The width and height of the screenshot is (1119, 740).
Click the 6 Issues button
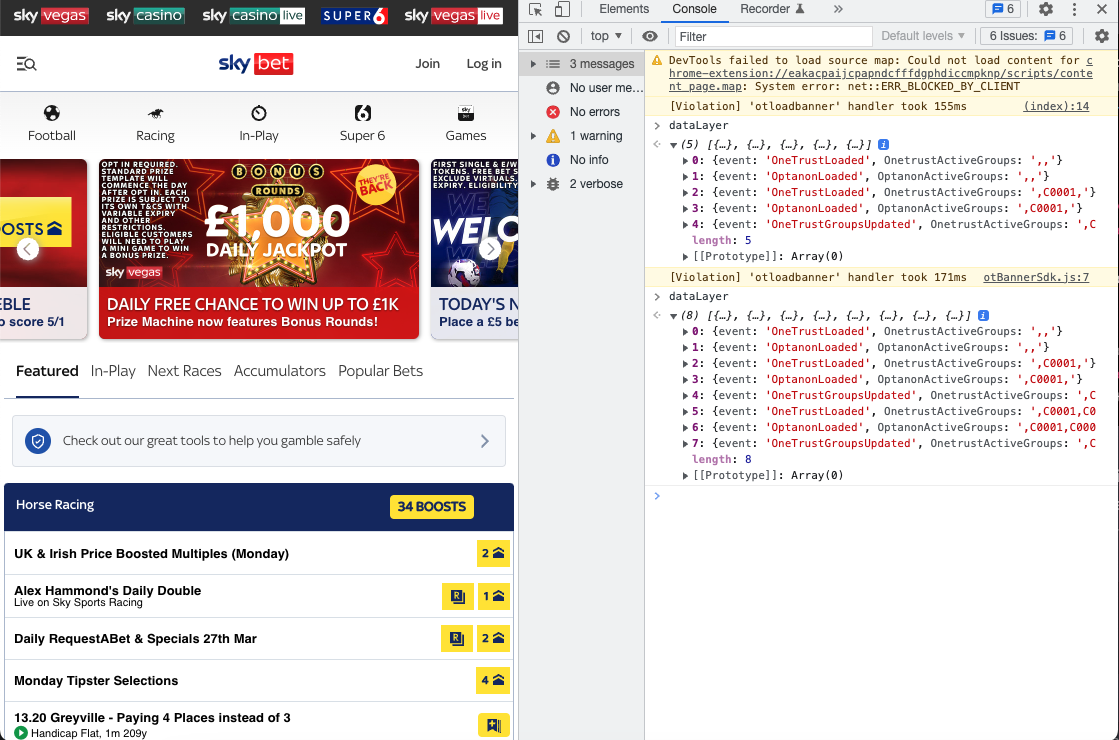pyautogui.click(x=1027, y=36)
